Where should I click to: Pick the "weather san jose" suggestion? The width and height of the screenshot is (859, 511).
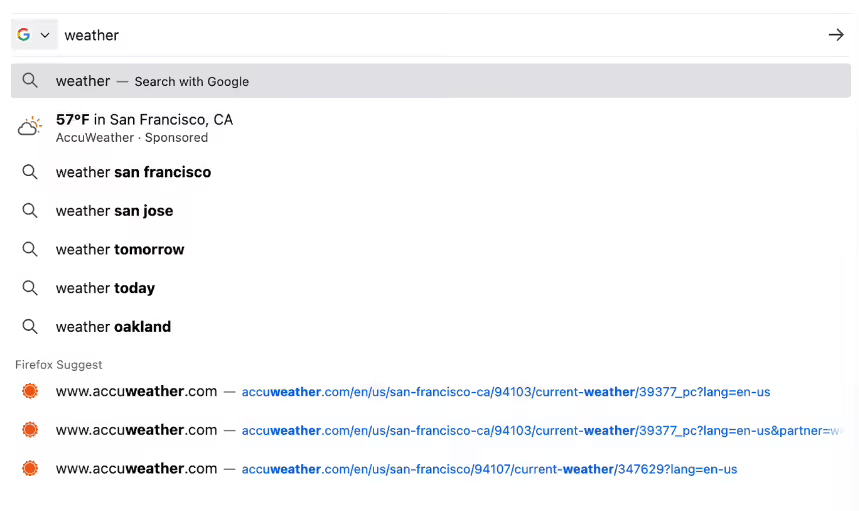(114, 211)
